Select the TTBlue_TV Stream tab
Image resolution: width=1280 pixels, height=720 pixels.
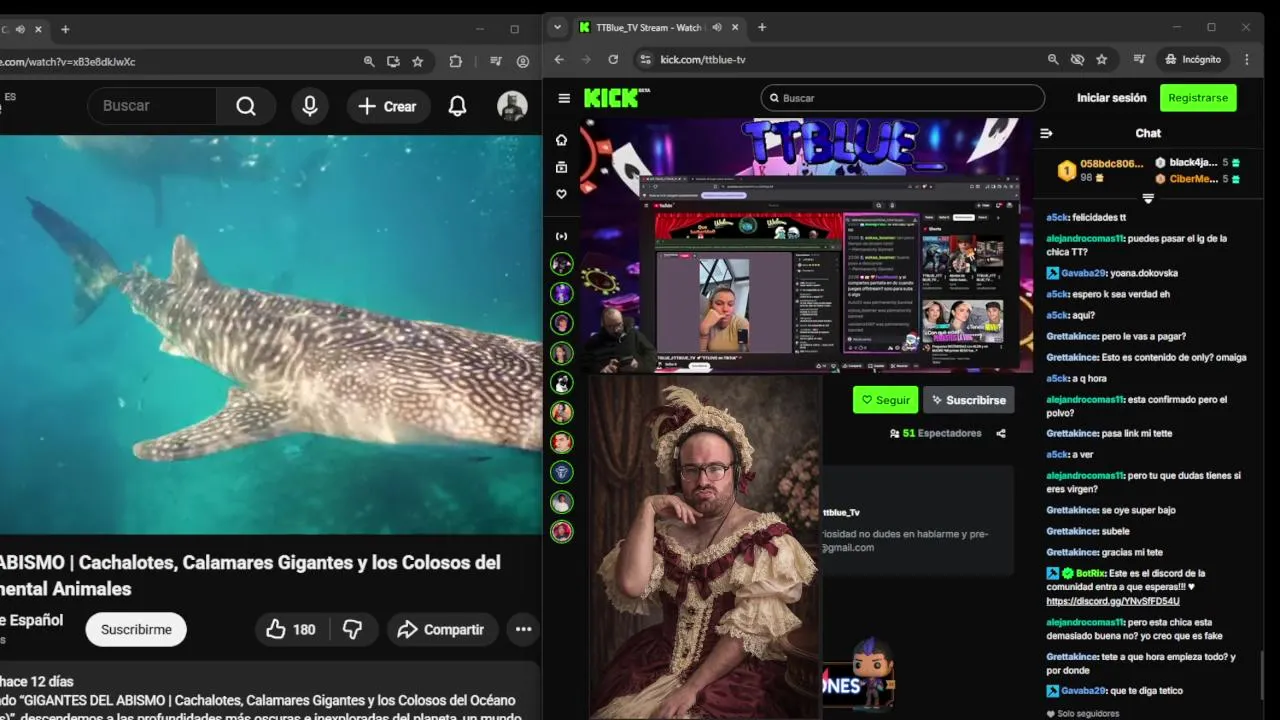[x=648, y=28]
